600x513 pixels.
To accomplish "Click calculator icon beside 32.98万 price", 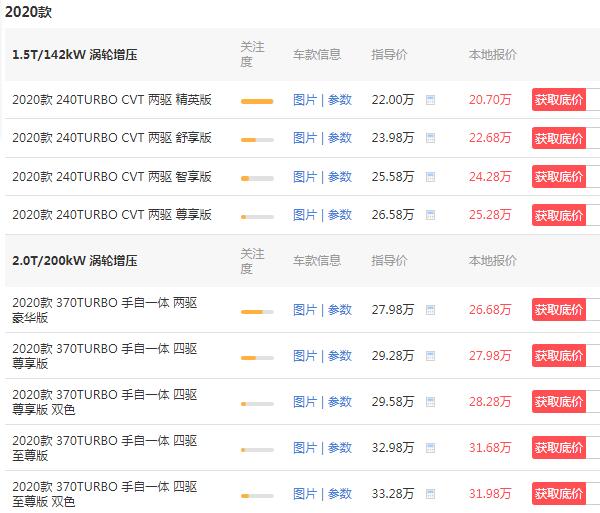I will 430,448.
